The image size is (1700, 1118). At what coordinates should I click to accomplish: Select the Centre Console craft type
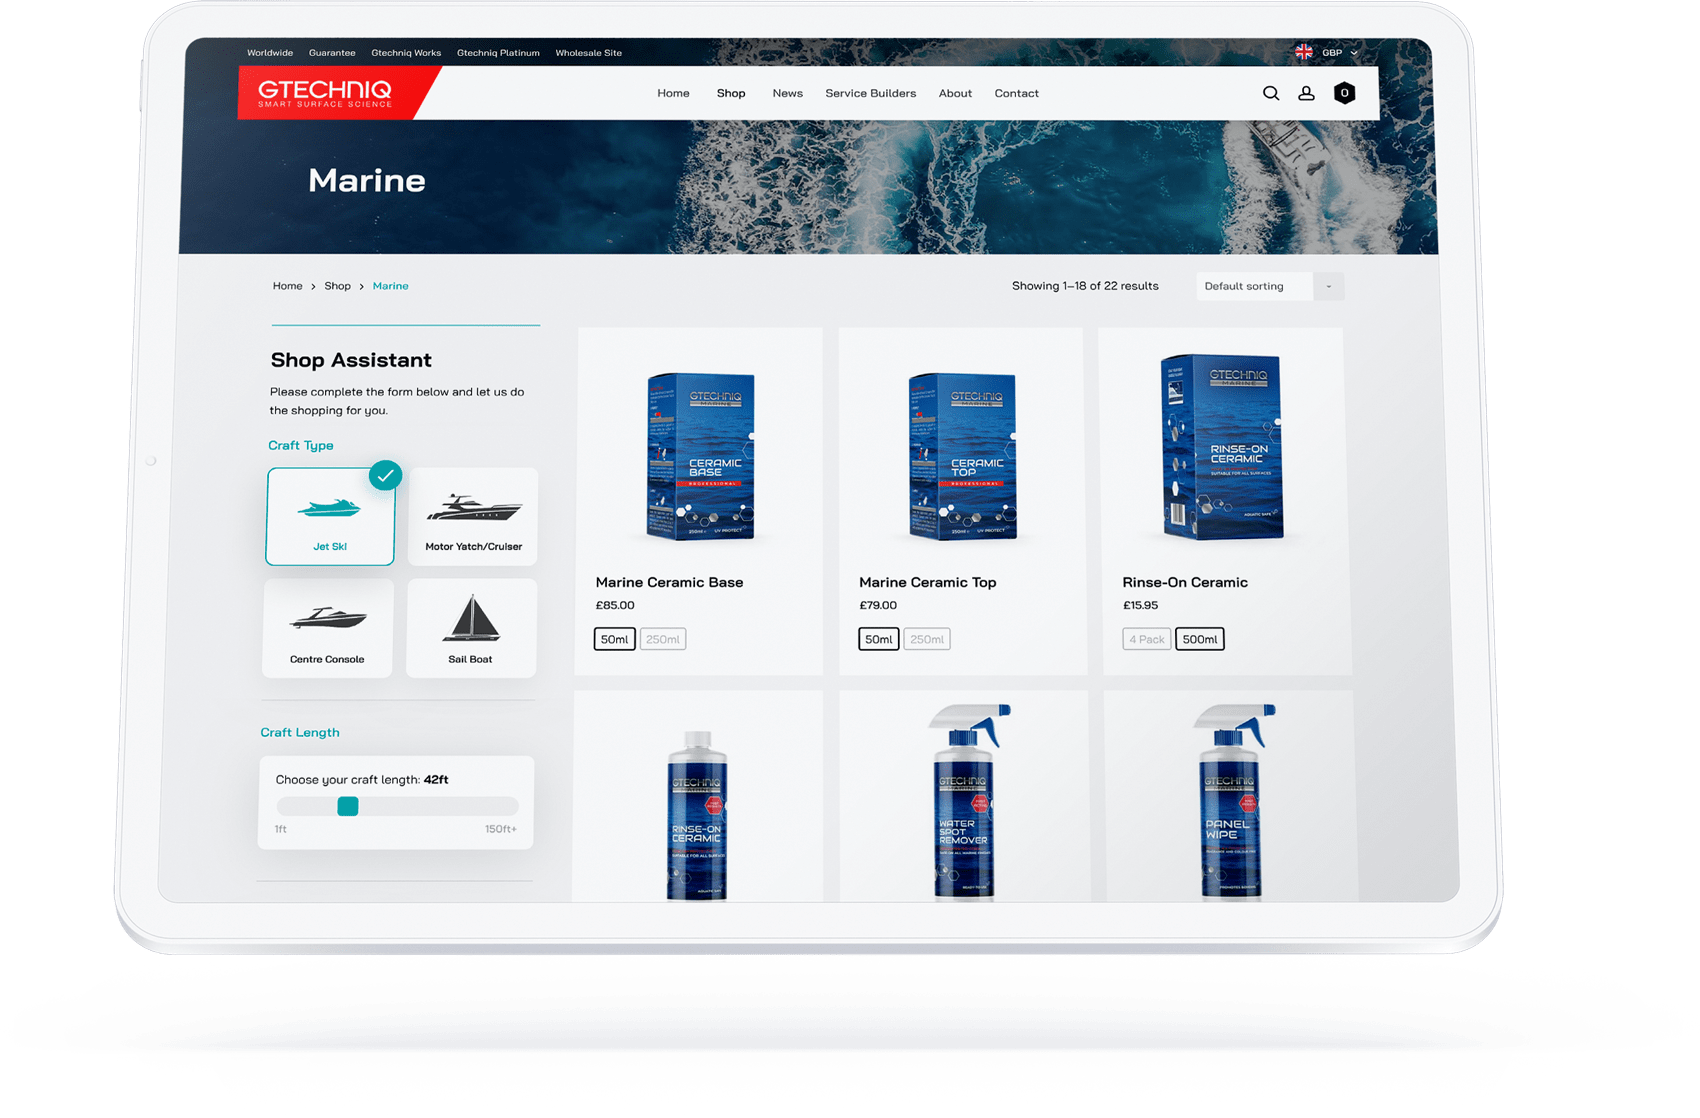pyautogui.click(x=327, y=629)
